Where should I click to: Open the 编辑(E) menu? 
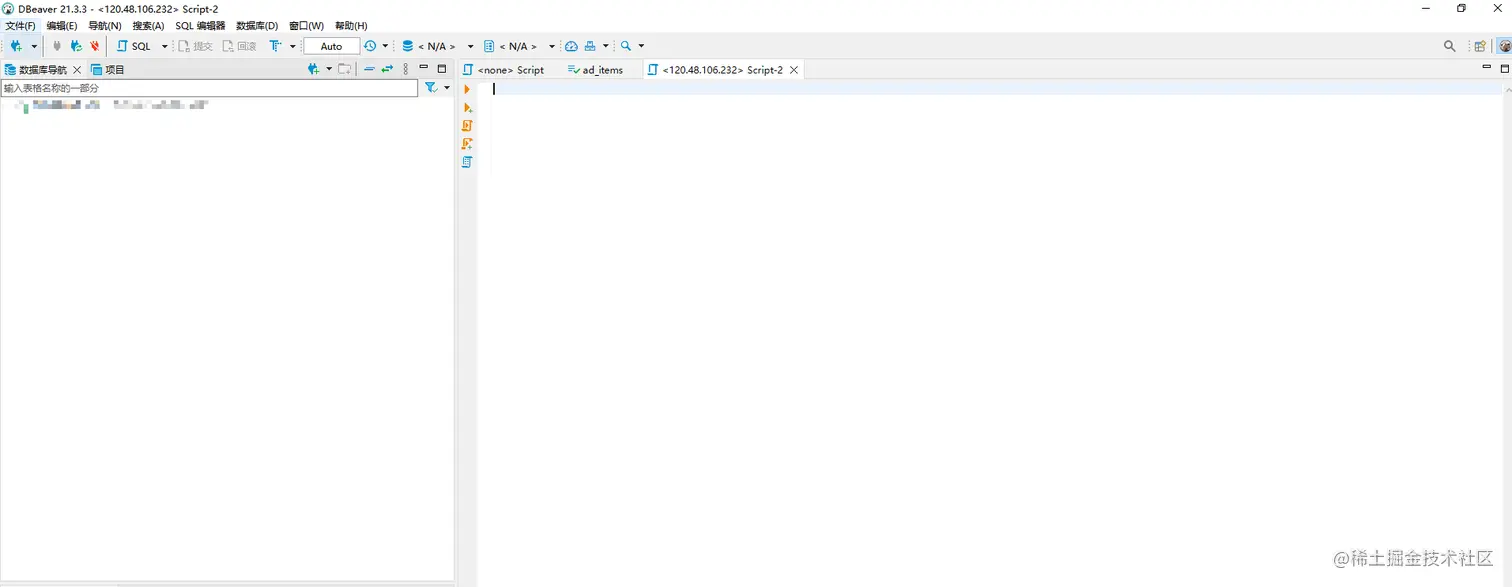(x=62, y=26)
